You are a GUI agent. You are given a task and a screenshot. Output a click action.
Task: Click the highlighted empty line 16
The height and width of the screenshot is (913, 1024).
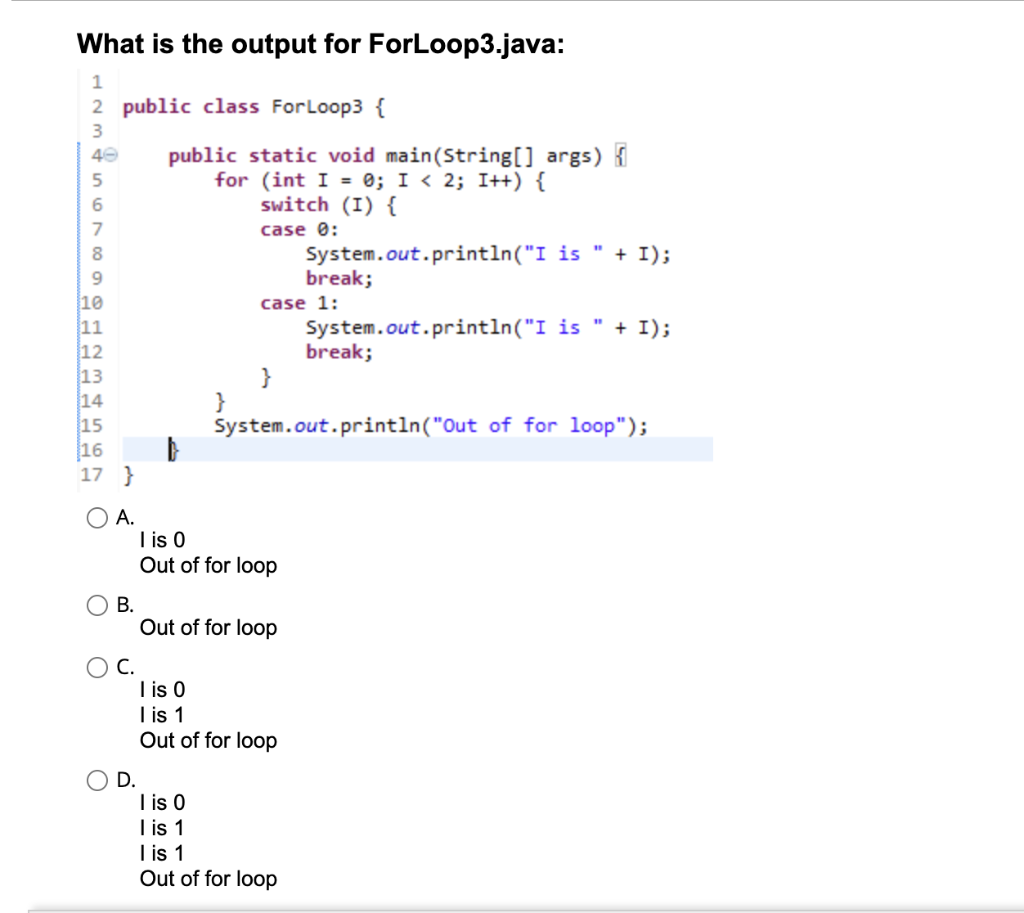(x=400, y=449)
